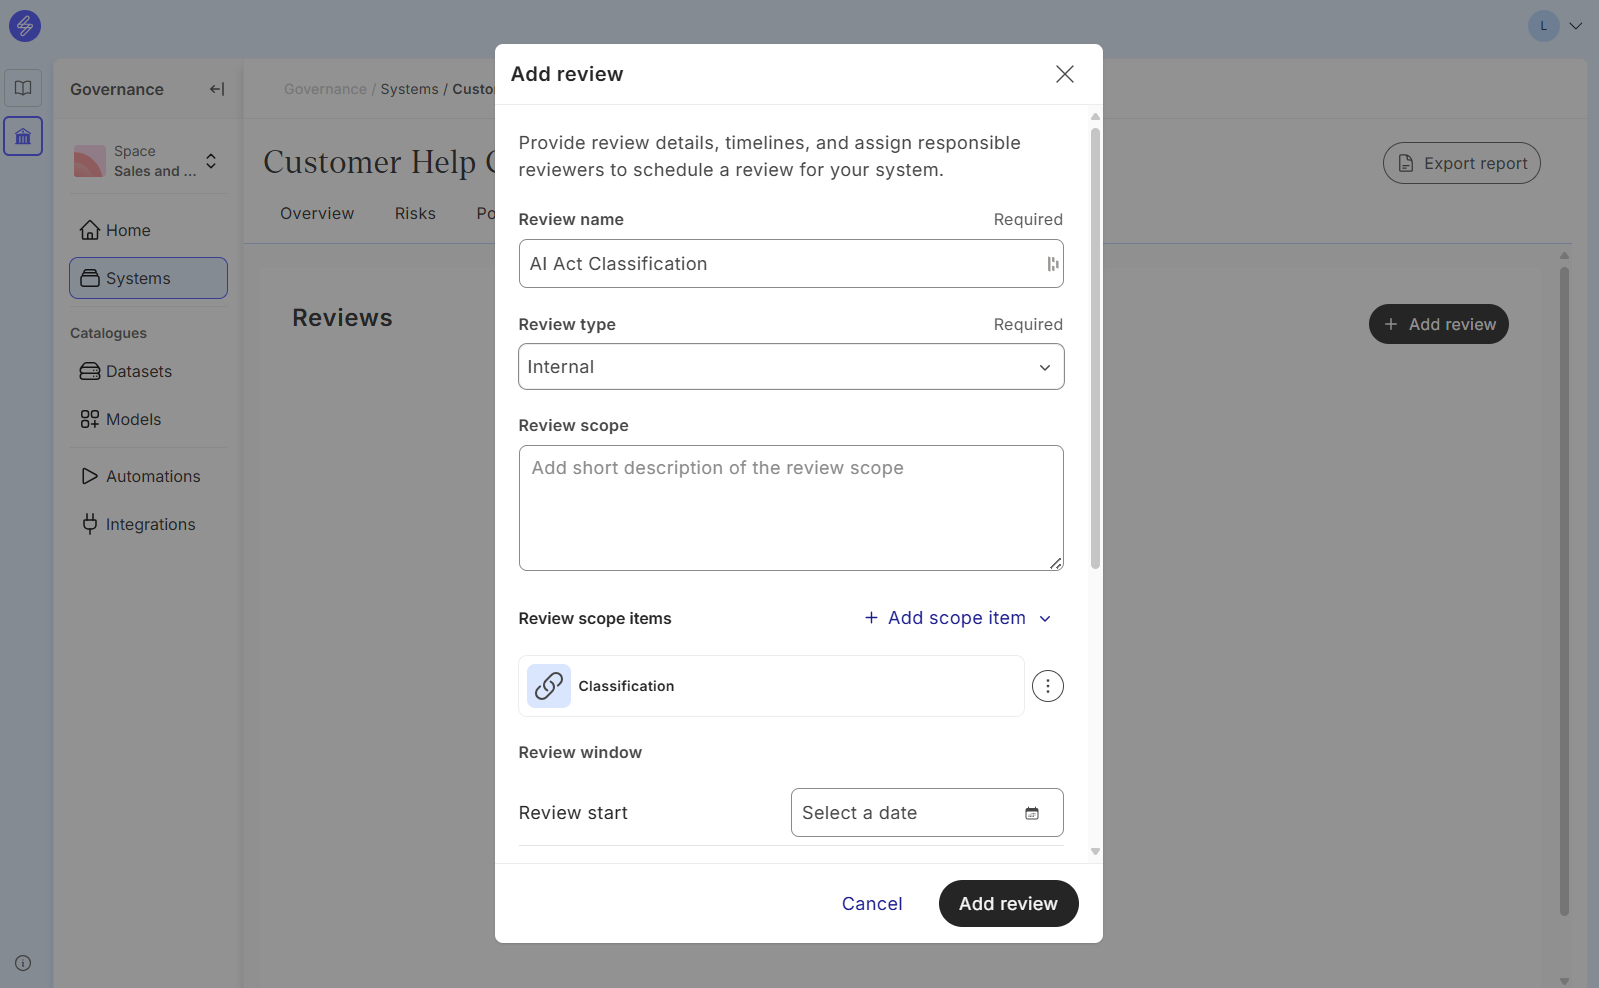Go to Datasets in the sidebar
The image size is (1599, 988).
coord(138,371)
